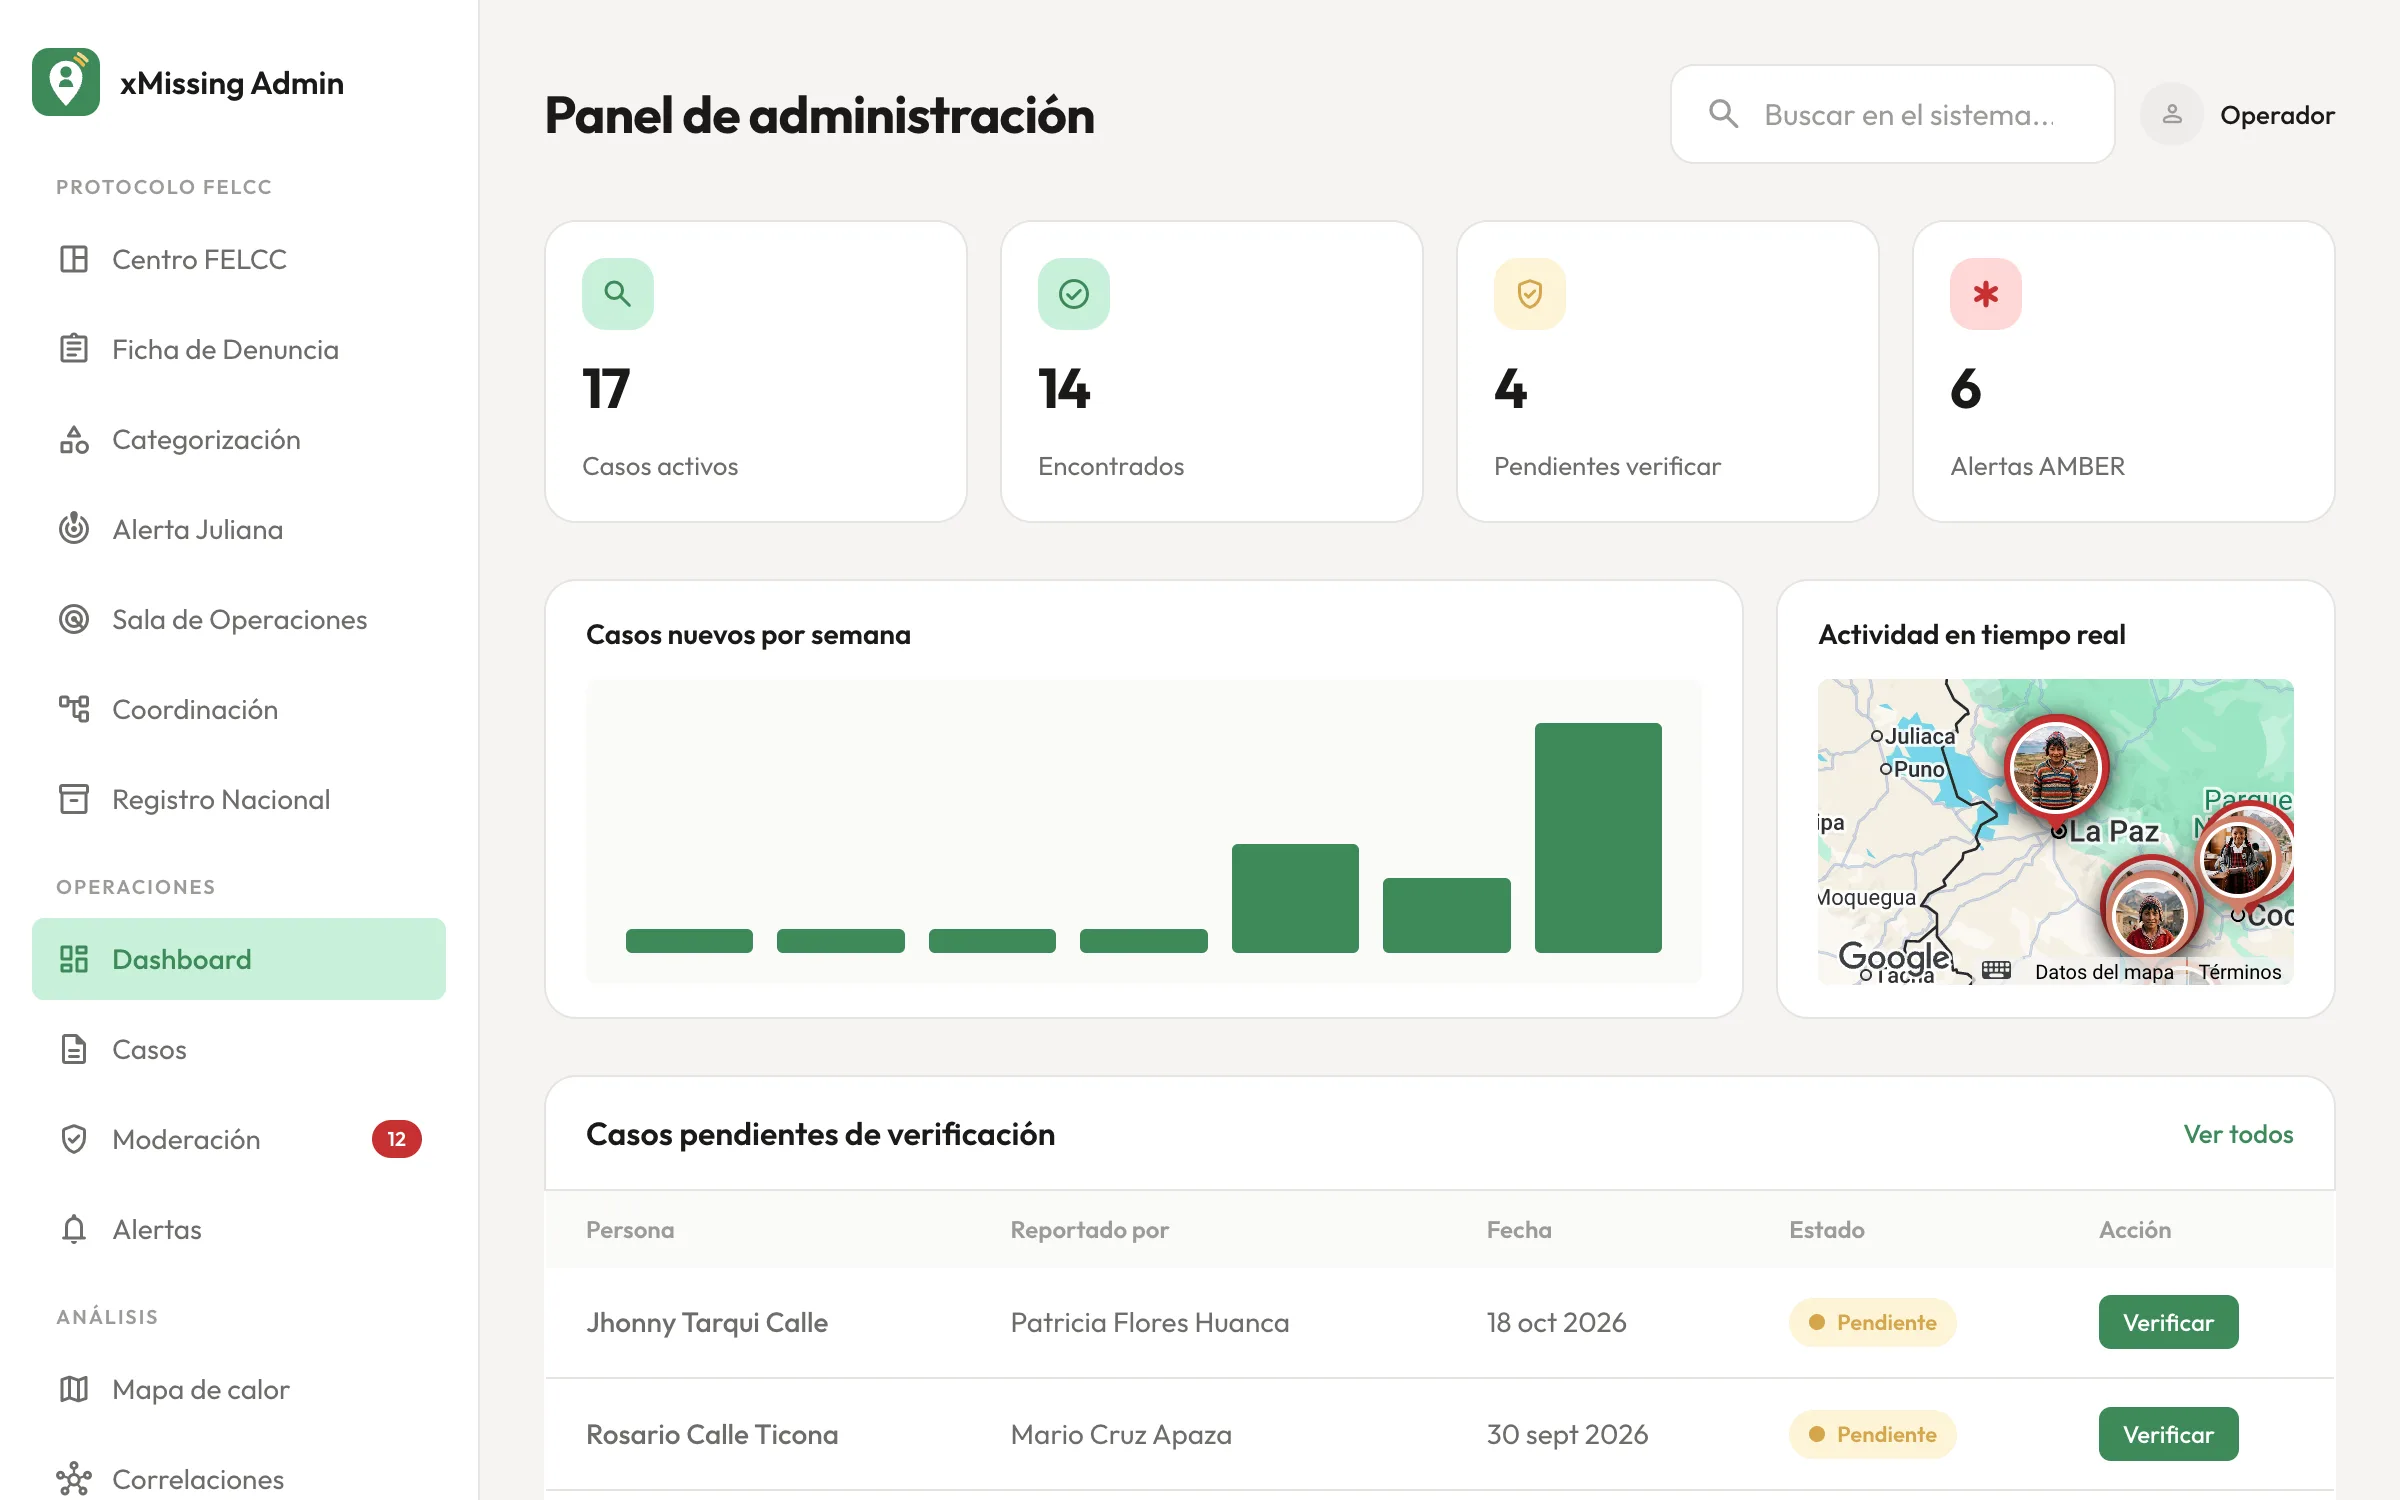
Task: Click the xMissing Admin logo icon
Action: tap(66, 82)
